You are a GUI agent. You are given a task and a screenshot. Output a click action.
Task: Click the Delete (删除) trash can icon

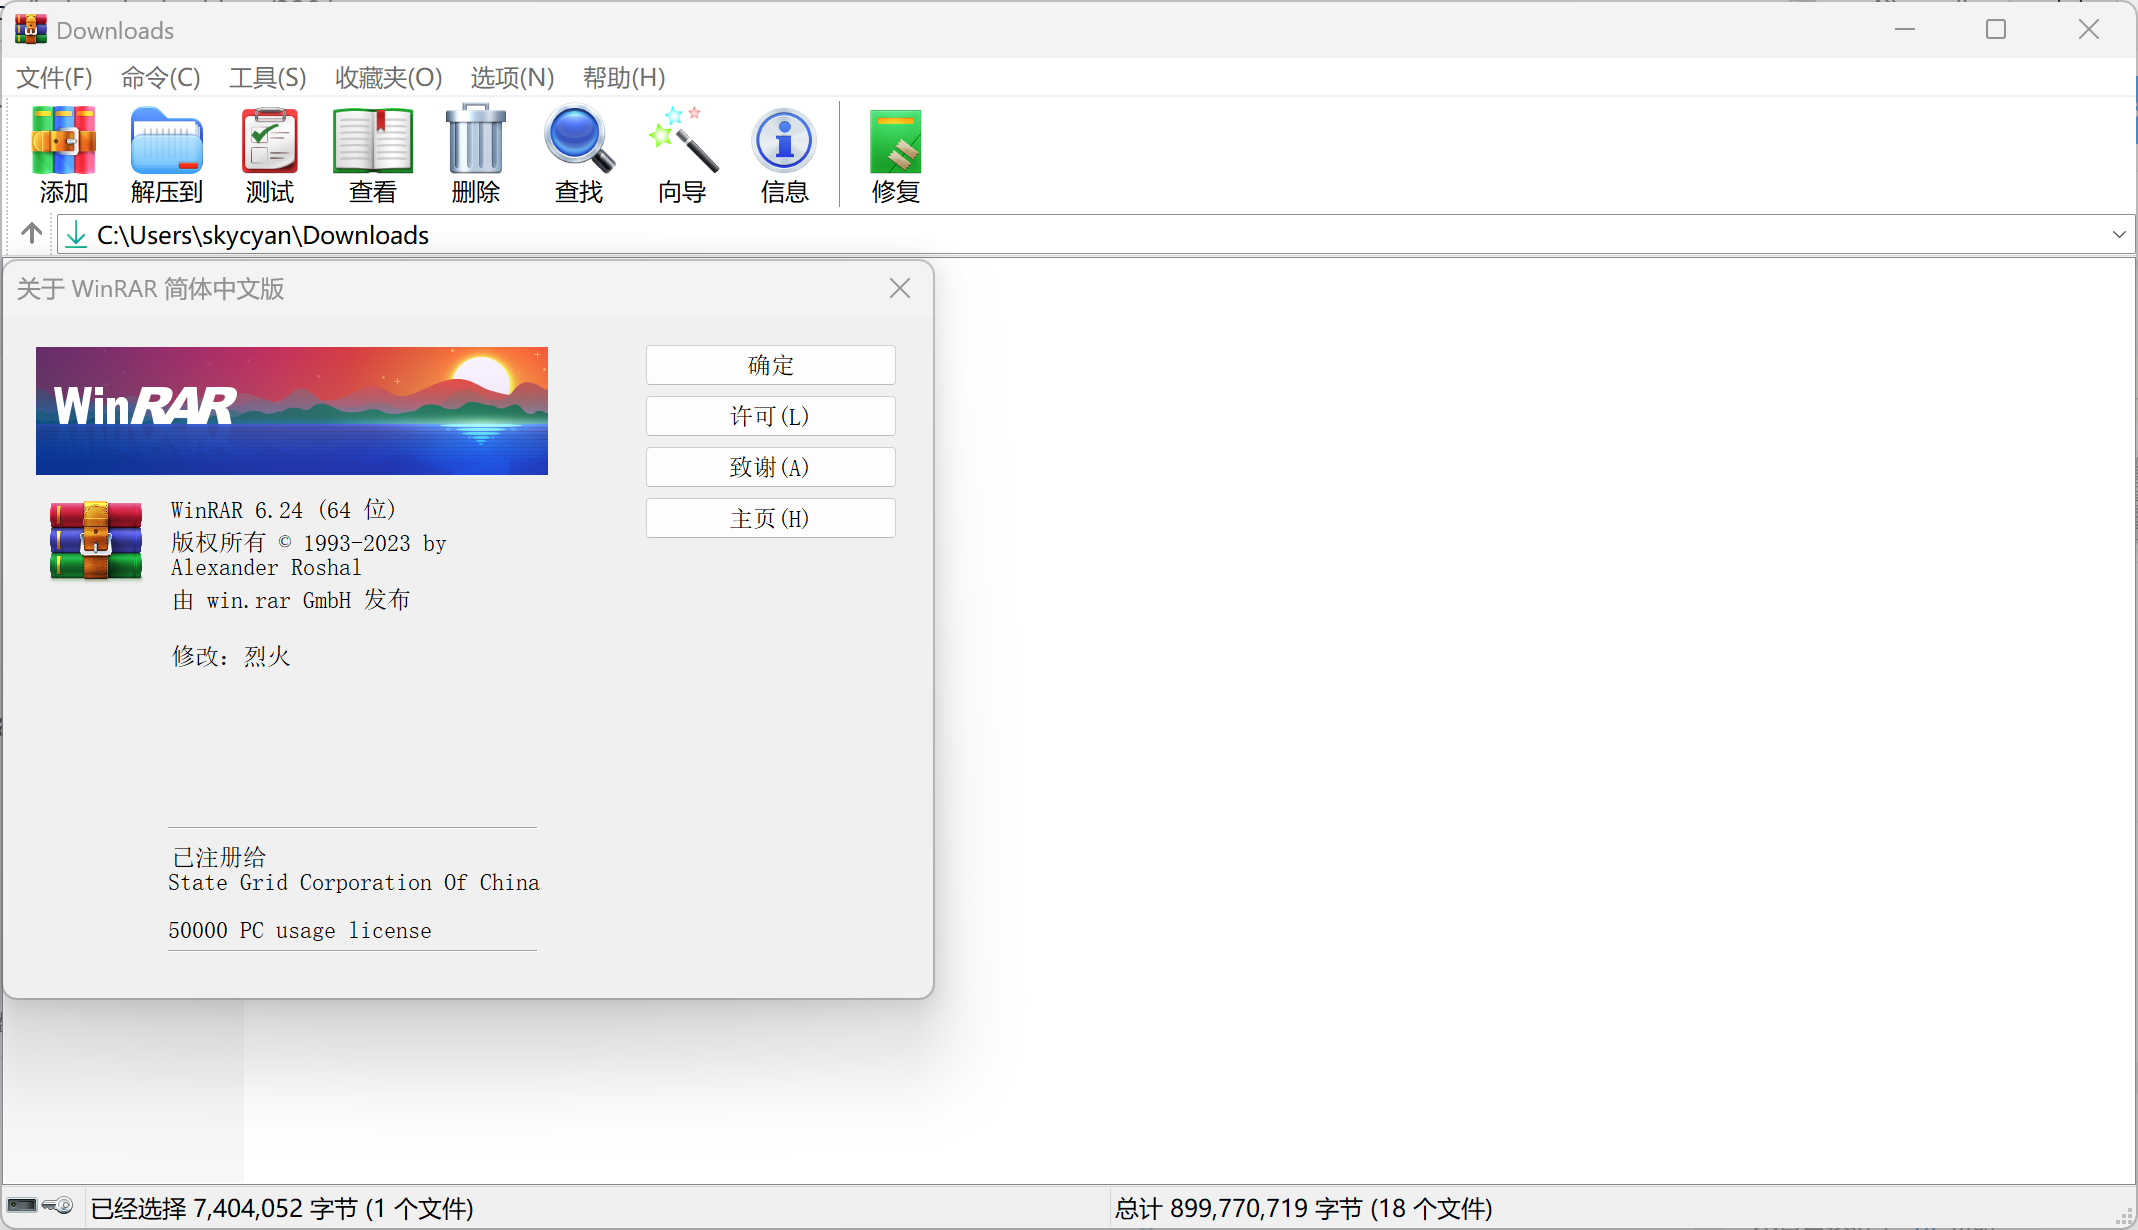476,155
